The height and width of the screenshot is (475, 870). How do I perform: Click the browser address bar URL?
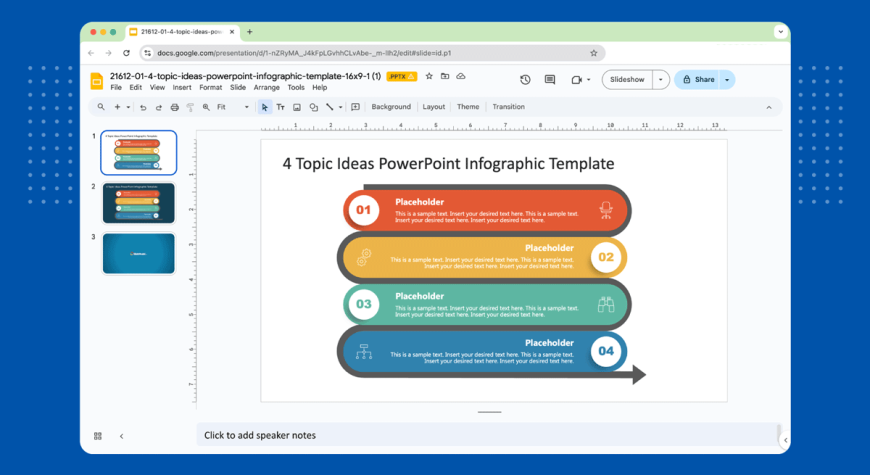304,53
